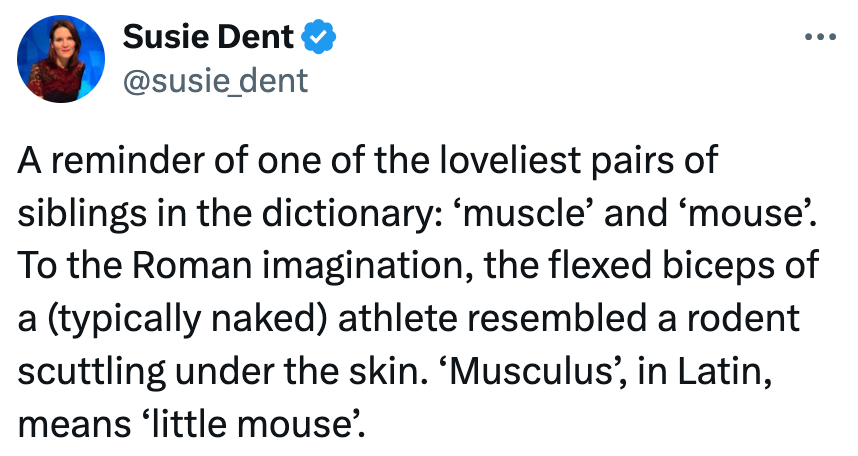Open the three-dot more options menu
Image resolution: width=858 pixels, height=456 pixels.
coord(820,38)
